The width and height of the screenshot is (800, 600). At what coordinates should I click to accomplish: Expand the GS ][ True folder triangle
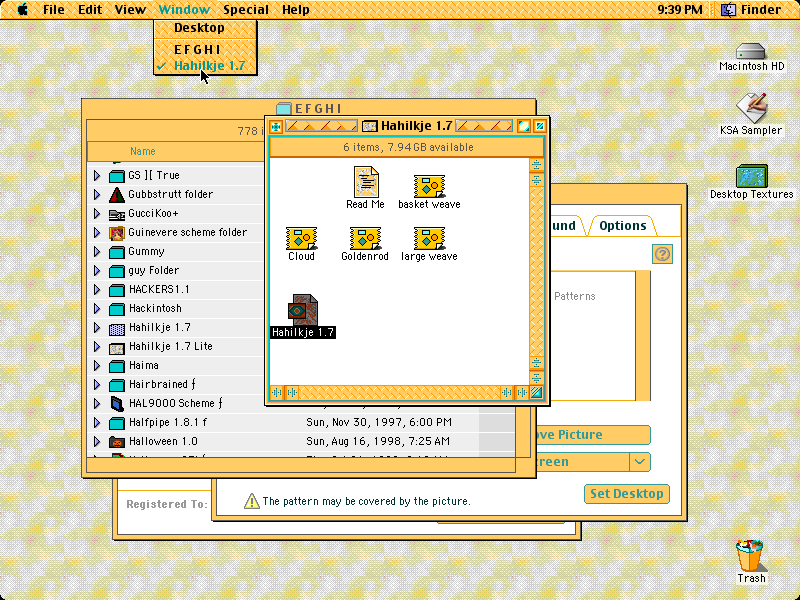(x=97, y=176)
